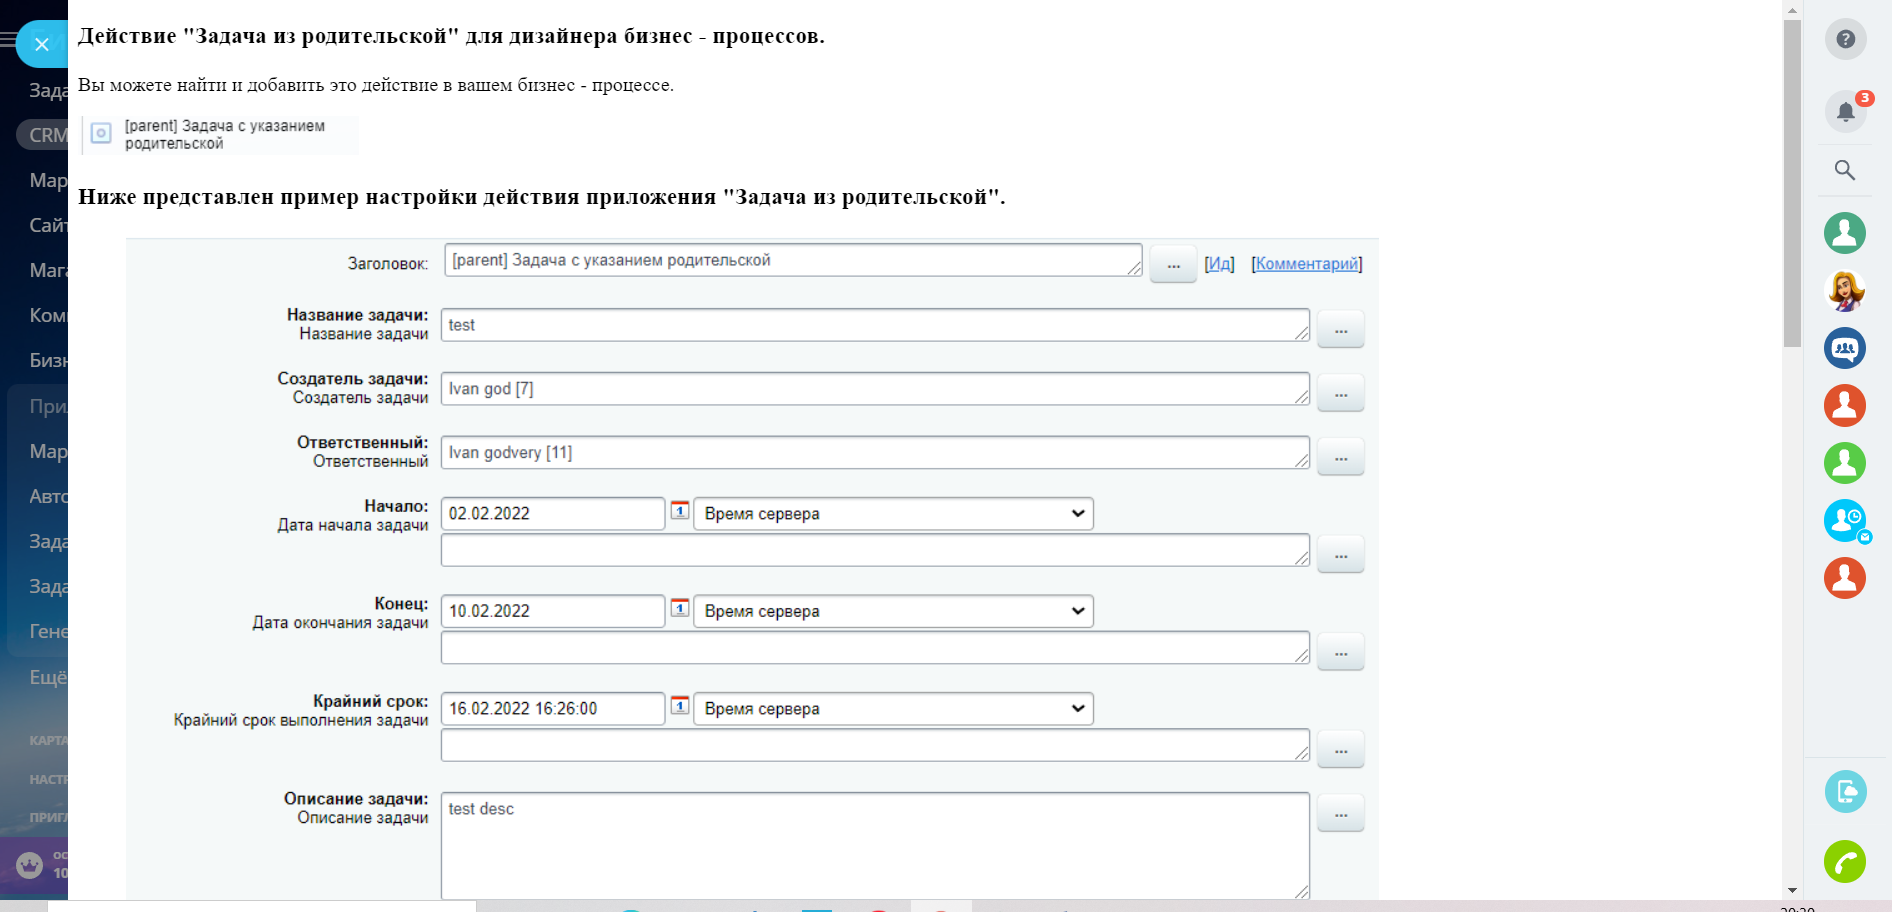The height and width of the screenshot is (912, 1892).
Task: Click the green phone call button
Action: coord(1845,861)
